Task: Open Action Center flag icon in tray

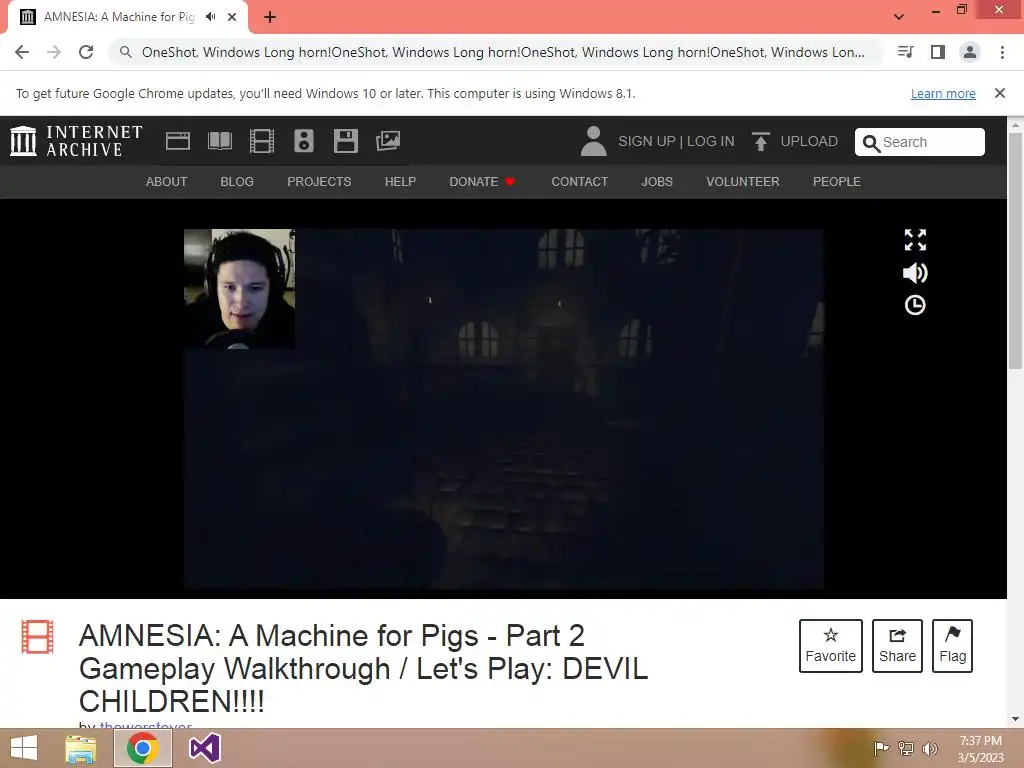Action: click(881, 749)
